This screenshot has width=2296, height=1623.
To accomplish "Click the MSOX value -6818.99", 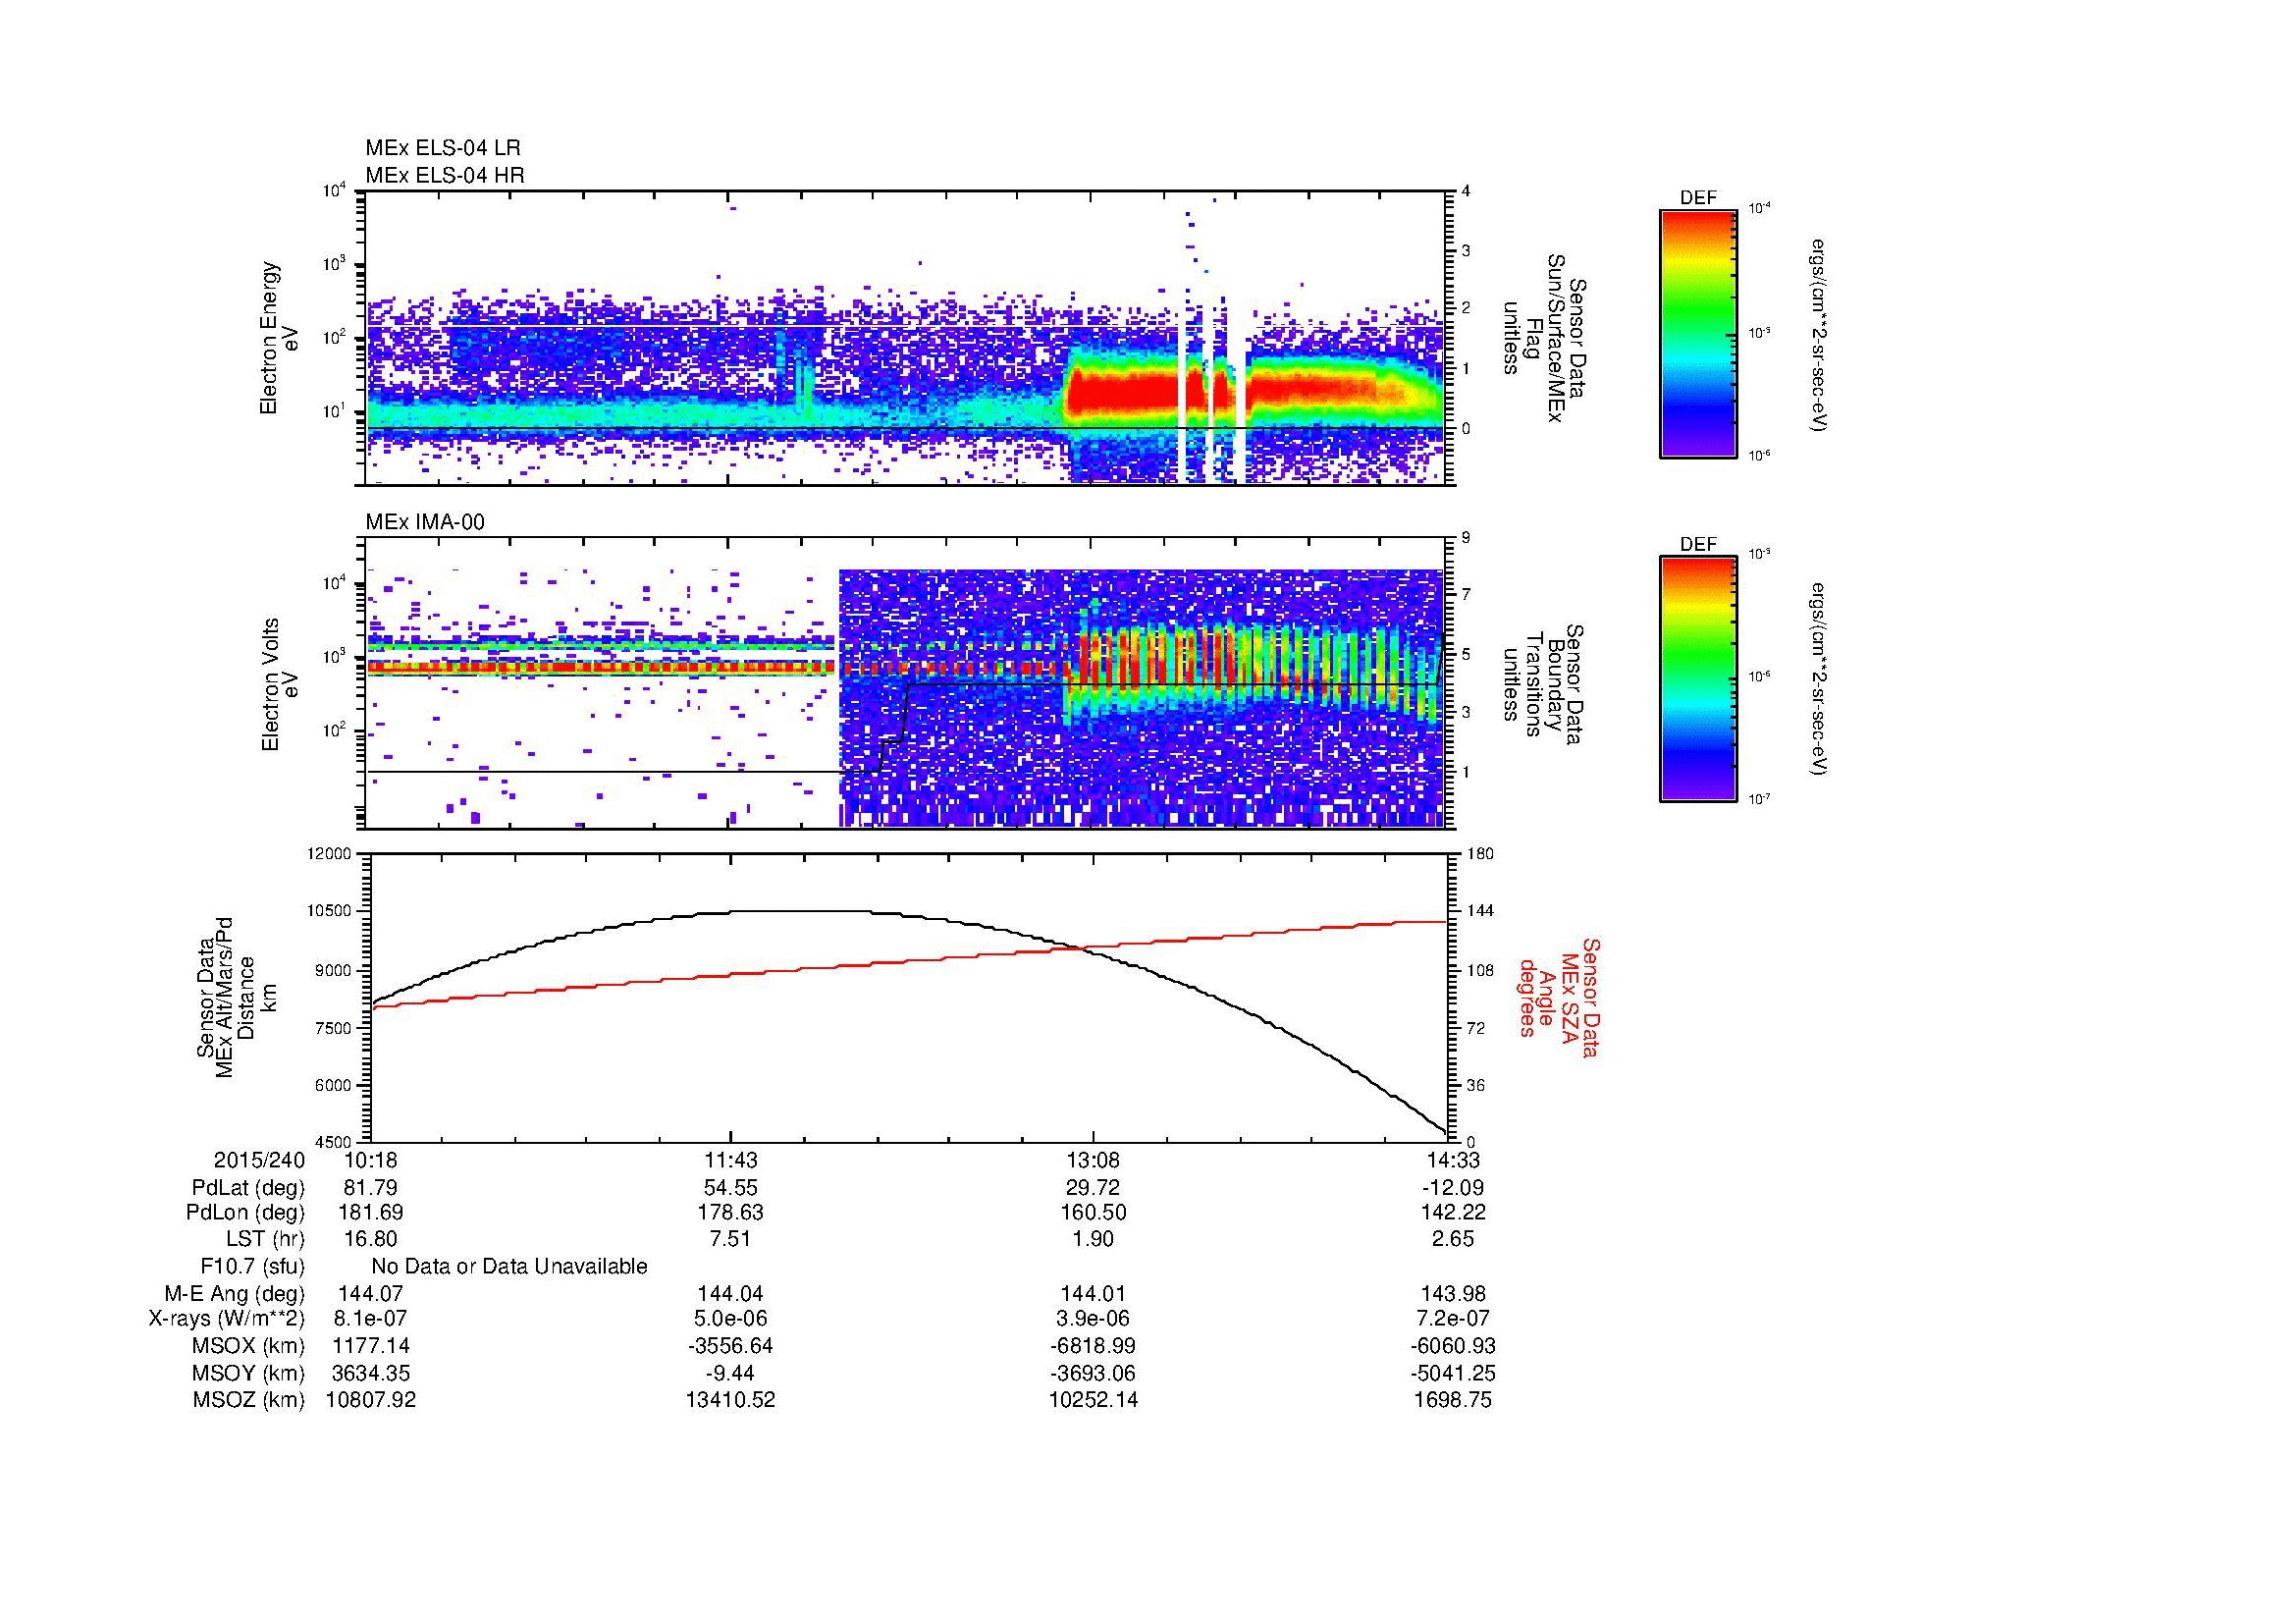I will [1093, 1346].
